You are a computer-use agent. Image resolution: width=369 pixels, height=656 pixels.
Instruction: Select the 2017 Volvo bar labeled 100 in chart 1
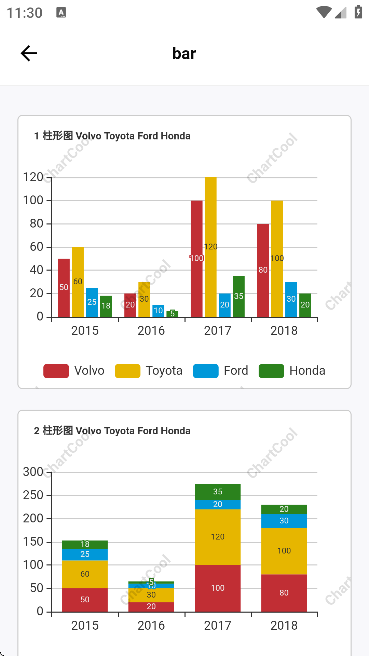tap(197, 259)
